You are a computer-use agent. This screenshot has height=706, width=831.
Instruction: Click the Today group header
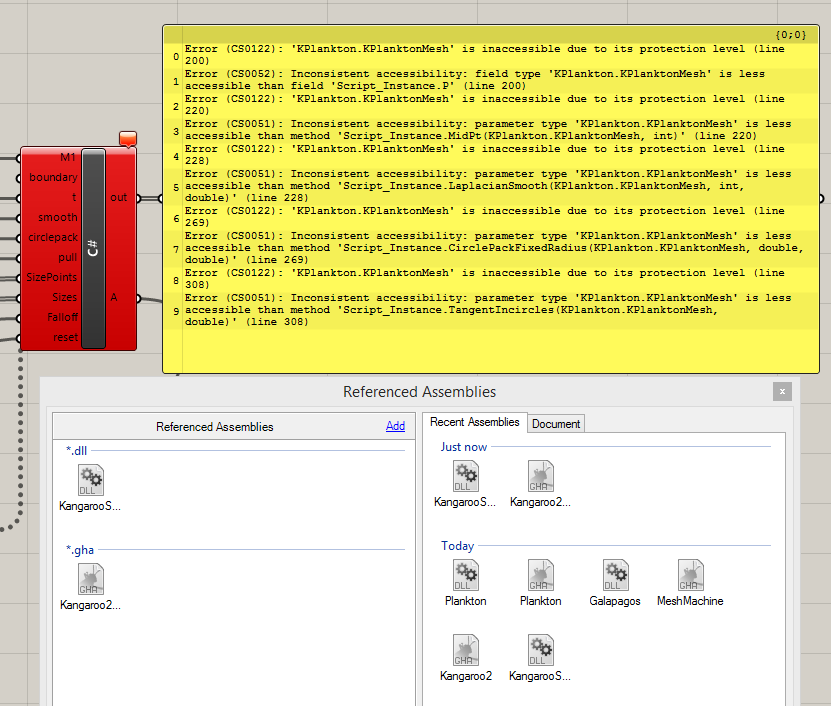(x=457, y=546)
